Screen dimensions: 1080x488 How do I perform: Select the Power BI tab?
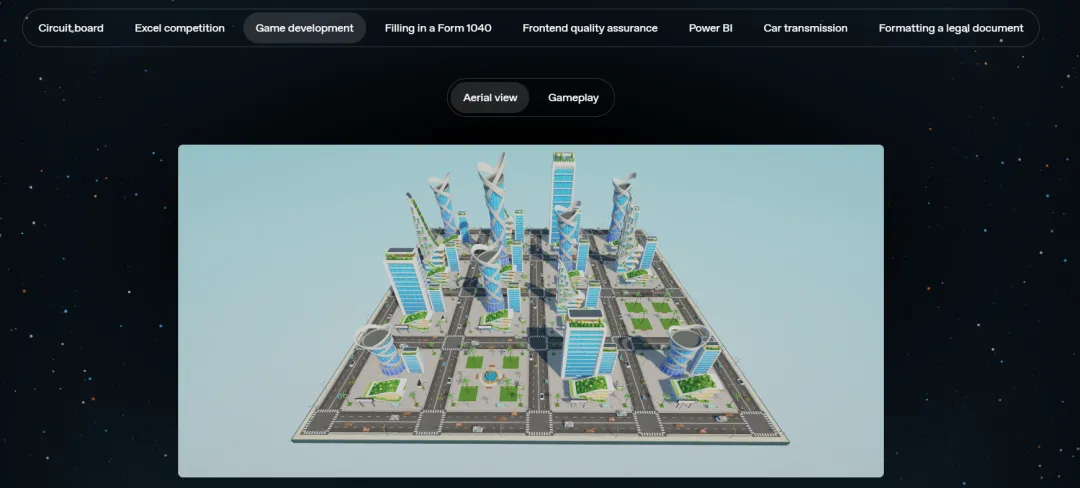coord(711,28)
